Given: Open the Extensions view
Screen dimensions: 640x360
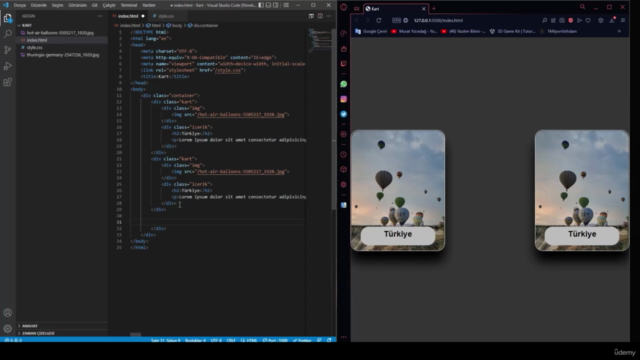Looking at the screenshot, I should tap(7, 82).
